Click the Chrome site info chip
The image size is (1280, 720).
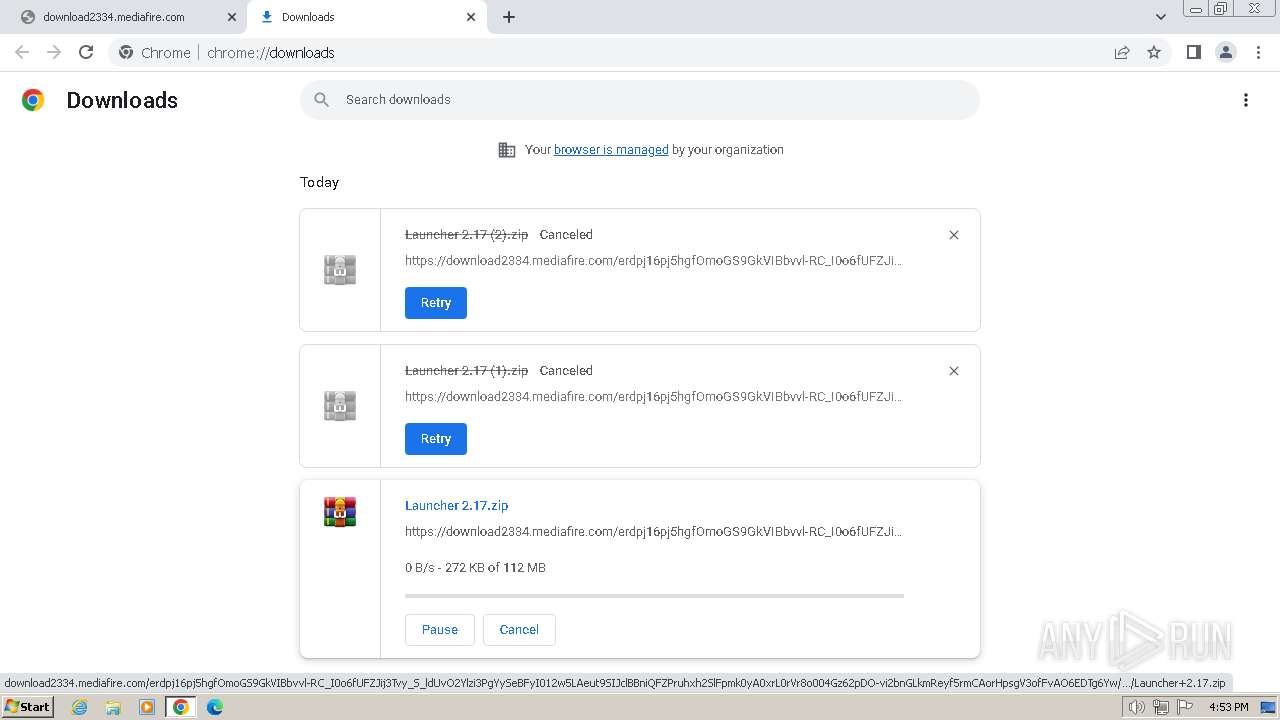[155, 52]
